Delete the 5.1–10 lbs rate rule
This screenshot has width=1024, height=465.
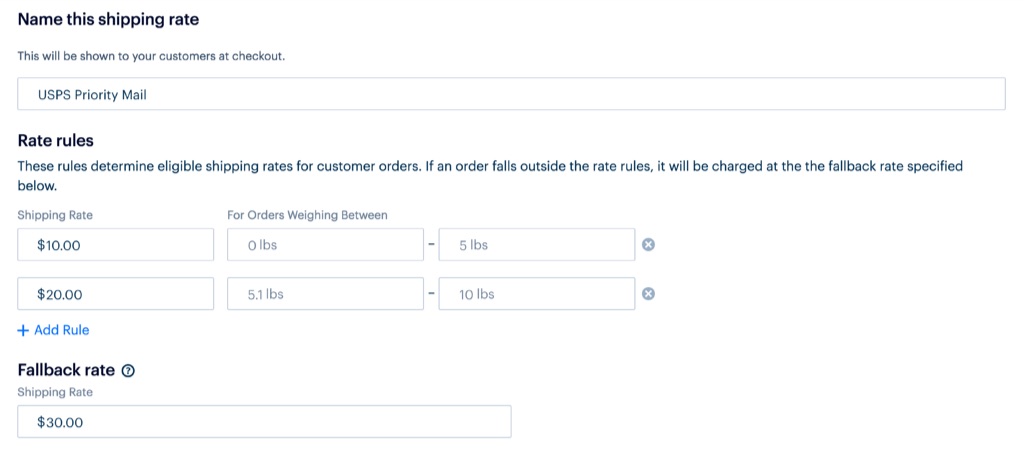(x=648, y=294)
